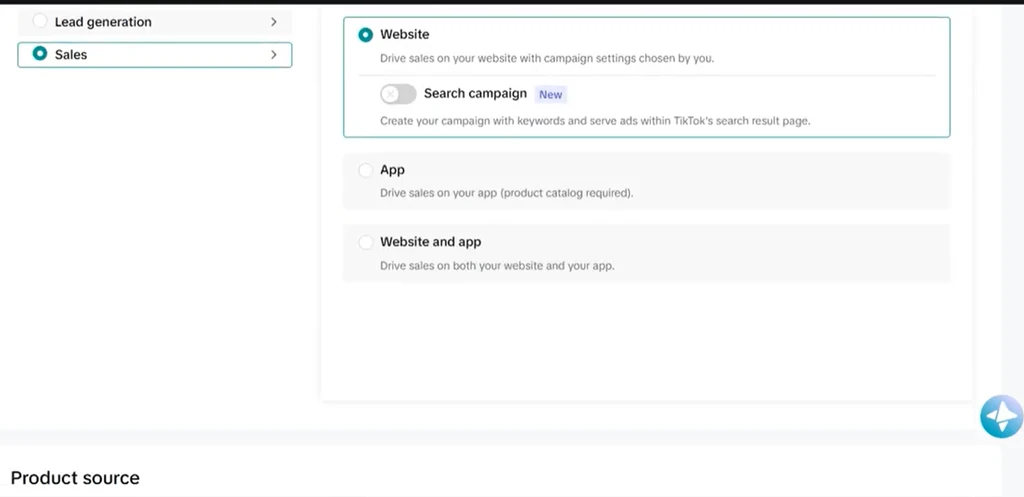
Task: Choose the Website radio option
Action: coord(366,35)
